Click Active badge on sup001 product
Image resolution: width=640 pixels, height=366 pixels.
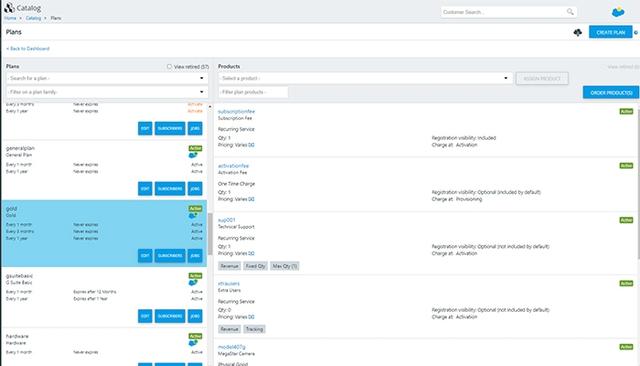tap(626, 220)
